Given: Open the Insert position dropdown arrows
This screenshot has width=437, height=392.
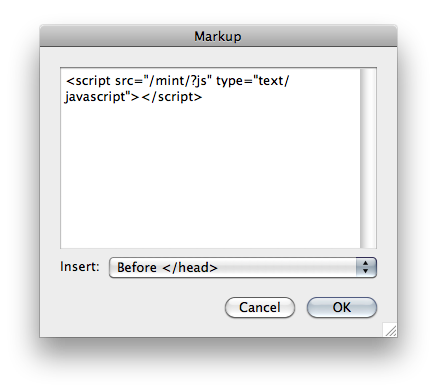Looking at the screenshot, I should point(366,267).
